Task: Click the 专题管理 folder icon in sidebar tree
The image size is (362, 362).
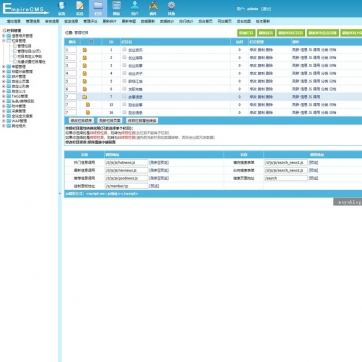Action: pos(9,67)
